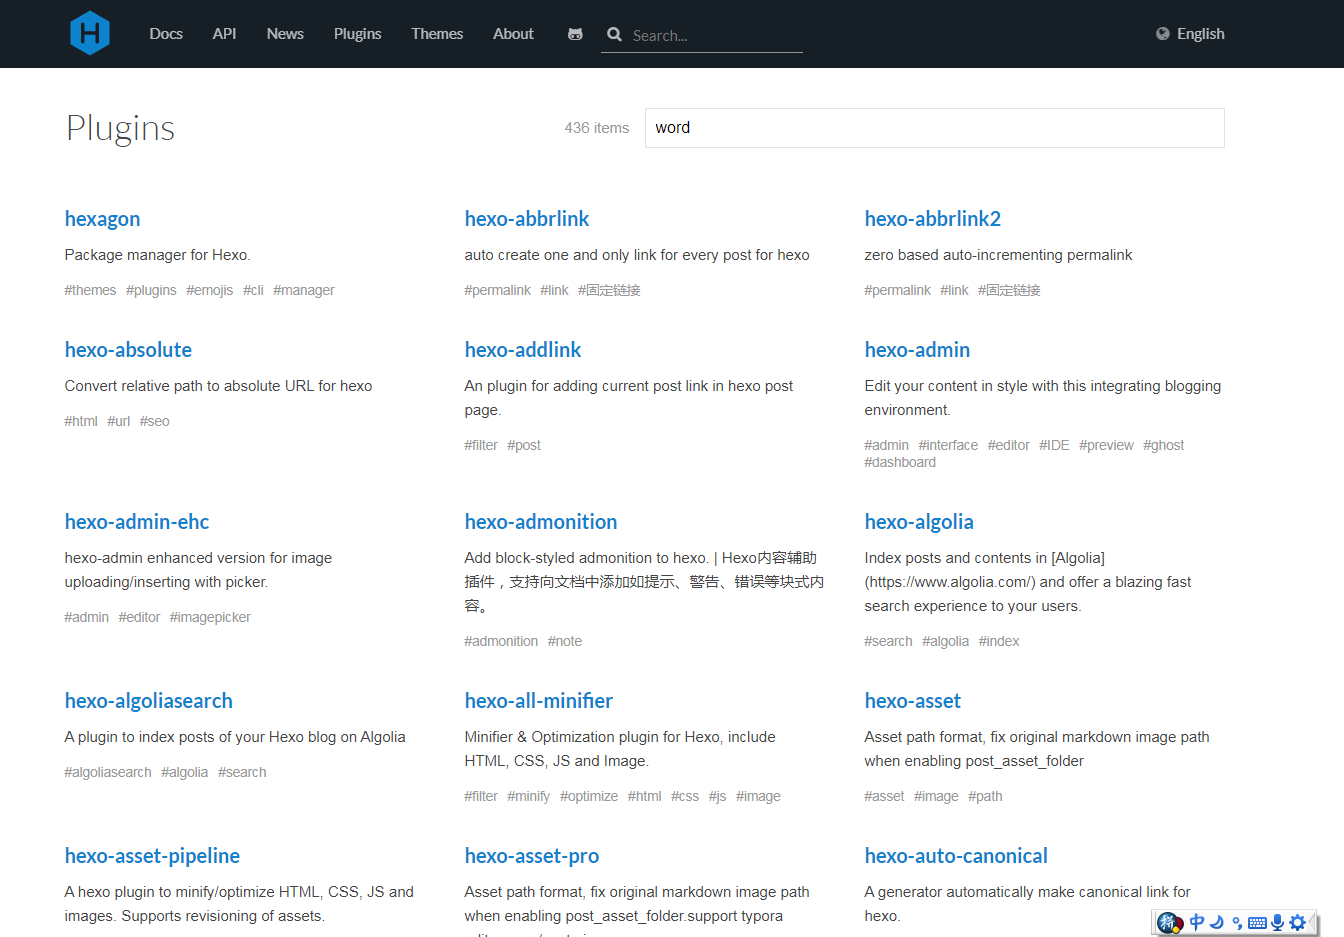Click the globe icon beside English
This screenshot has width=1344, height=937.
1162,34
